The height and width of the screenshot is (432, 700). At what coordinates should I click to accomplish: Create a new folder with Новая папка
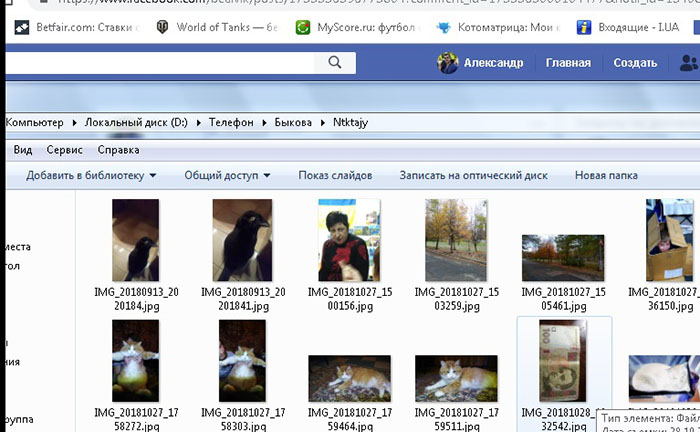[606, 176]
